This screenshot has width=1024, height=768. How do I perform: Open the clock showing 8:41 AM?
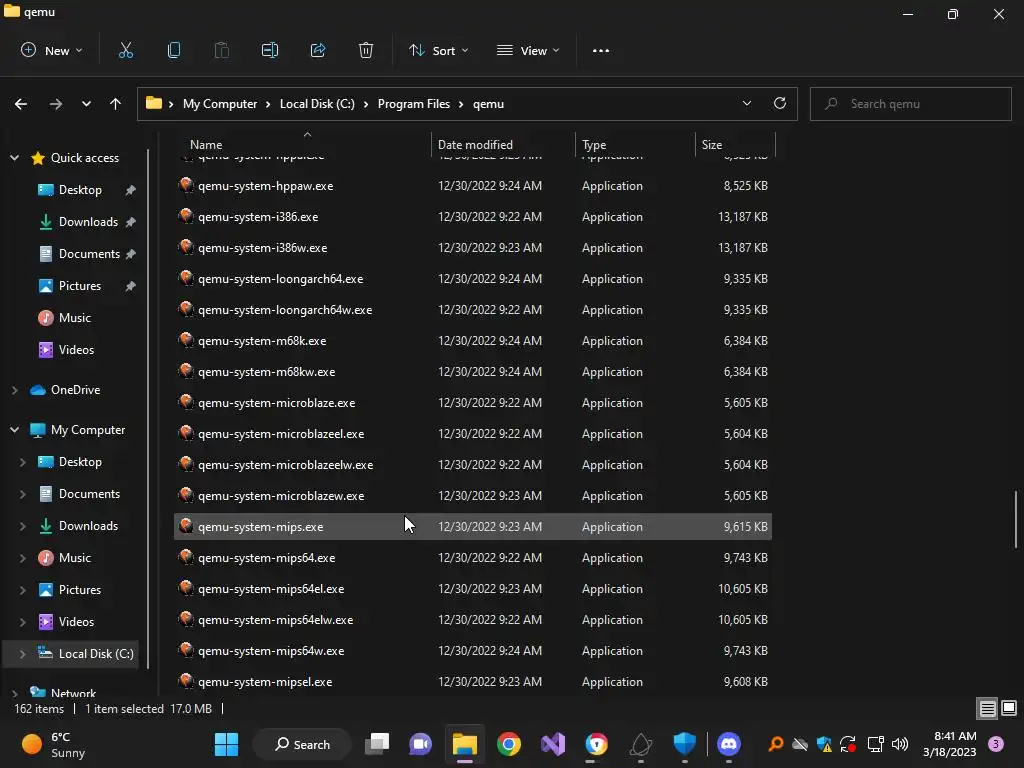click(x=950, y=744)
